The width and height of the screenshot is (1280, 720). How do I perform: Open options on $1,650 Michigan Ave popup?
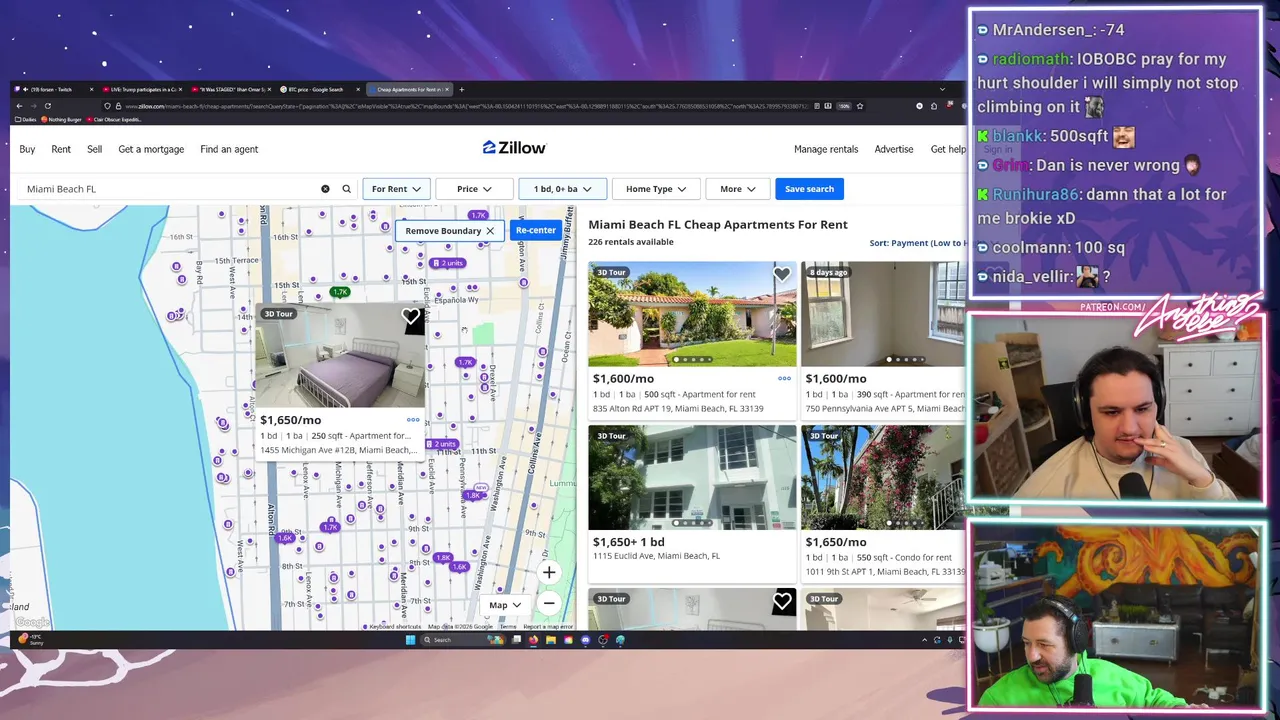(x=413, y=420)
